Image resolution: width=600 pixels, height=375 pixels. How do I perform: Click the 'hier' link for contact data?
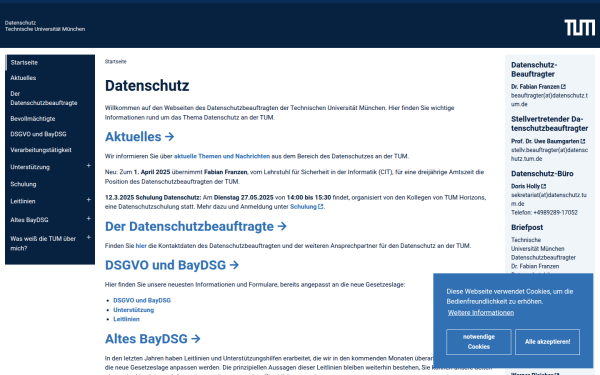[x=141, y=246]
